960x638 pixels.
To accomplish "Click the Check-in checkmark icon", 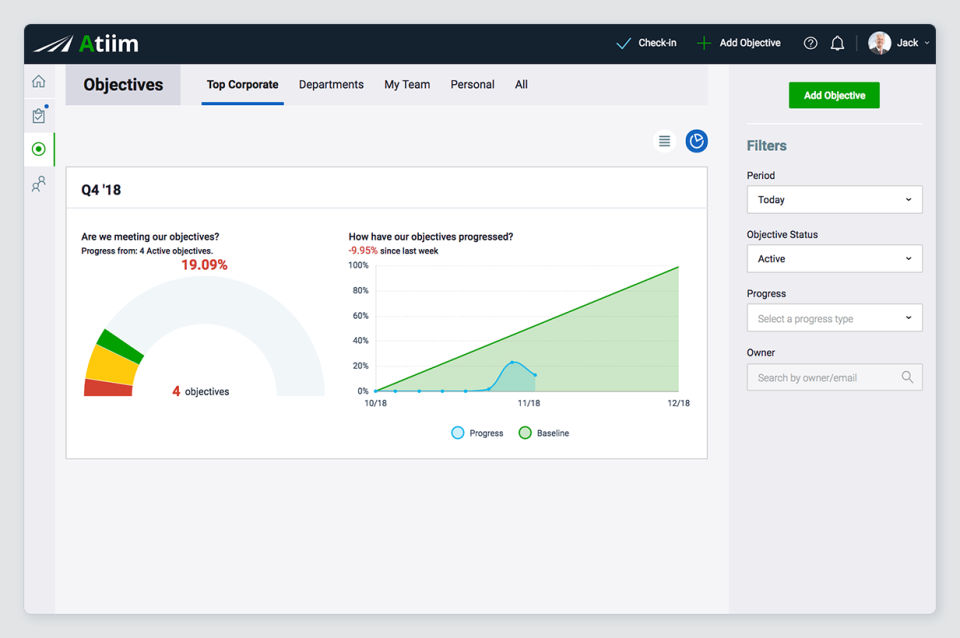I will click(623, 43).
